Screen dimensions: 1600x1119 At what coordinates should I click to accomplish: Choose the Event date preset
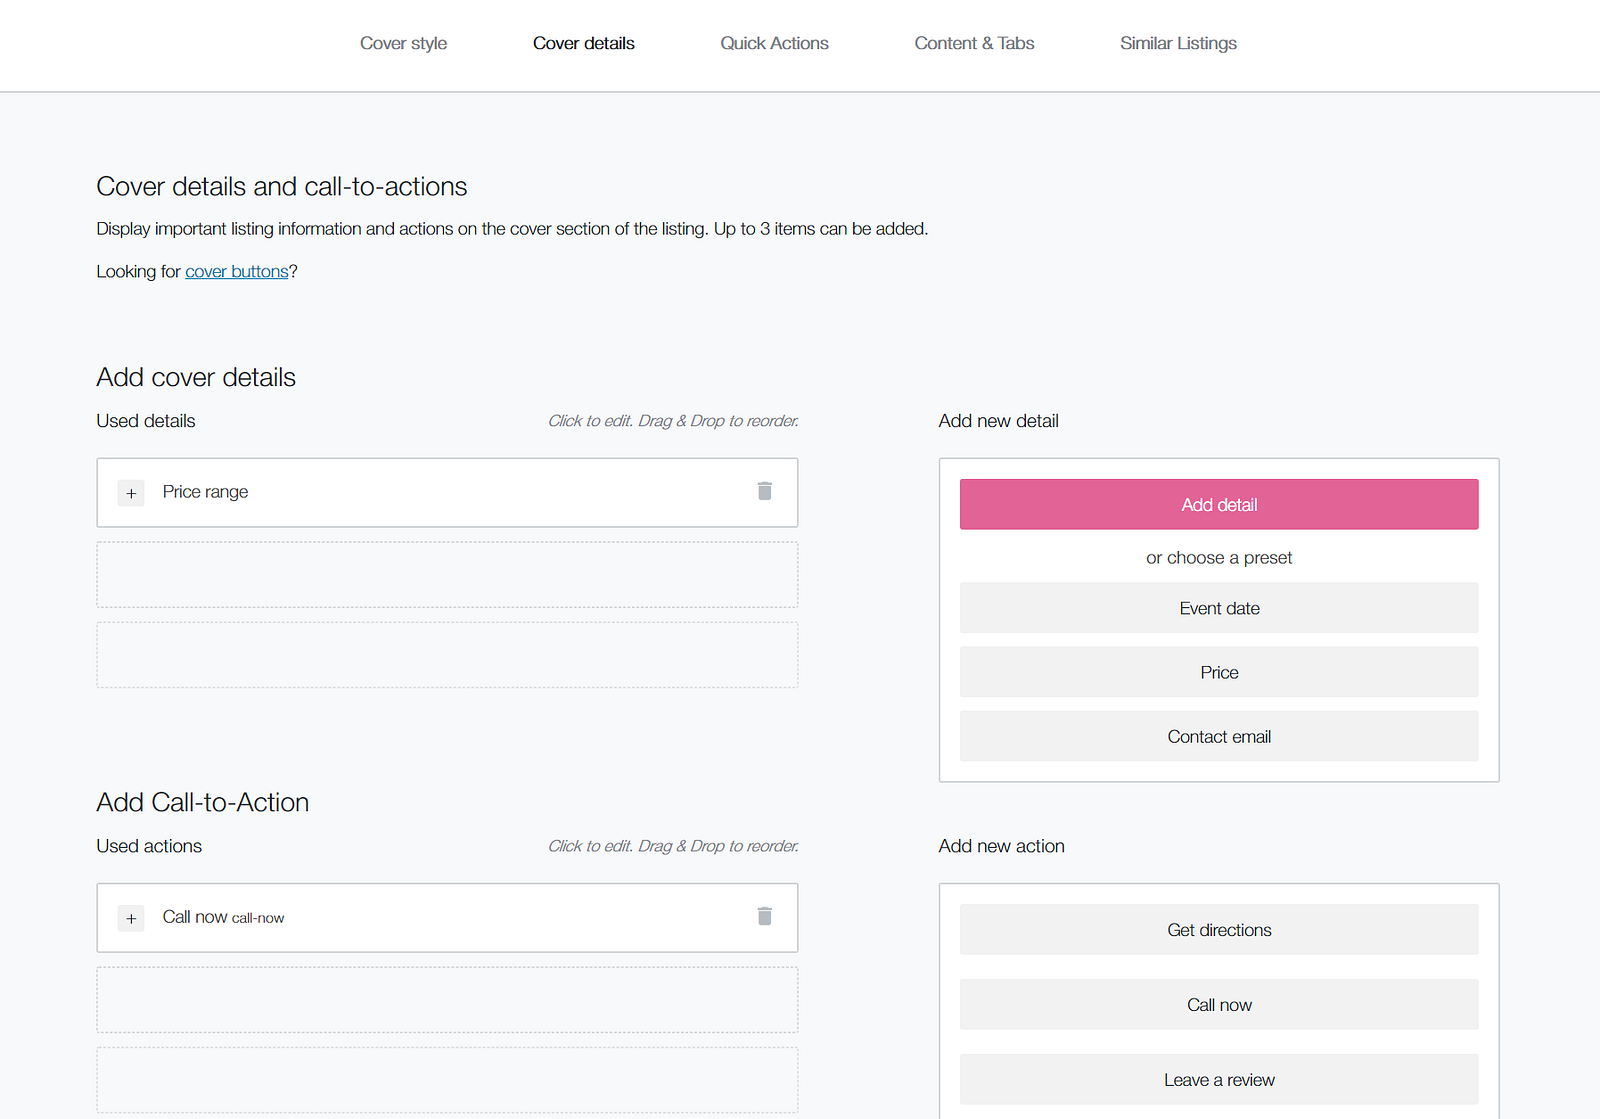click(1219, 608)
